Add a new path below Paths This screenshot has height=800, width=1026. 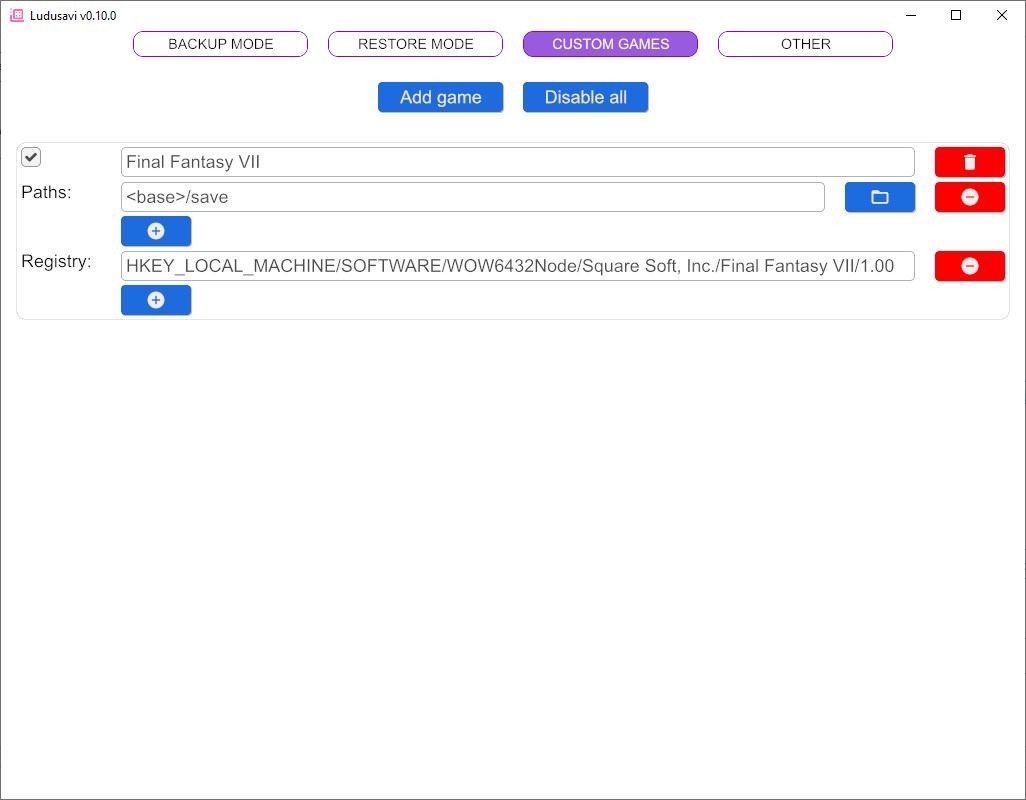pos(156,231)
